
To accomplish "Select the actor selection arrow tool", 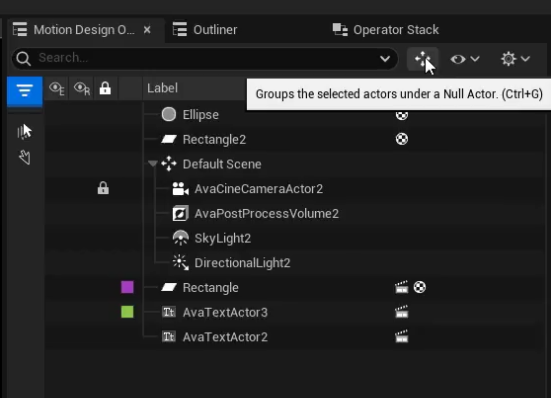I will tap(24, 132).
